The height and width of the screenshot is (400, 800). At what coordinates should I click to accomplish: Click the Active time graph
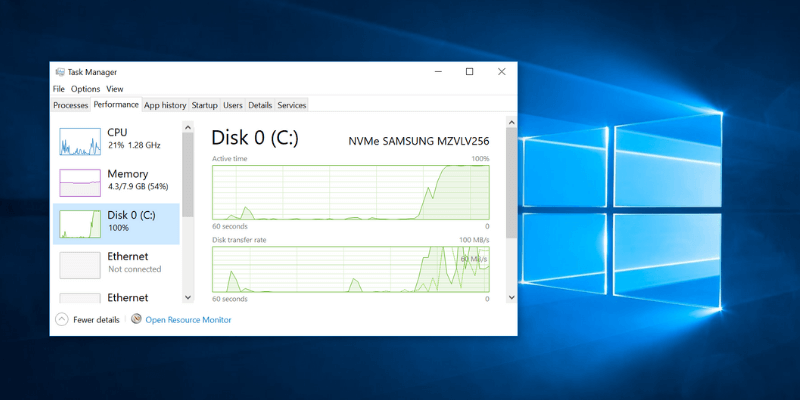pos(351,192)
